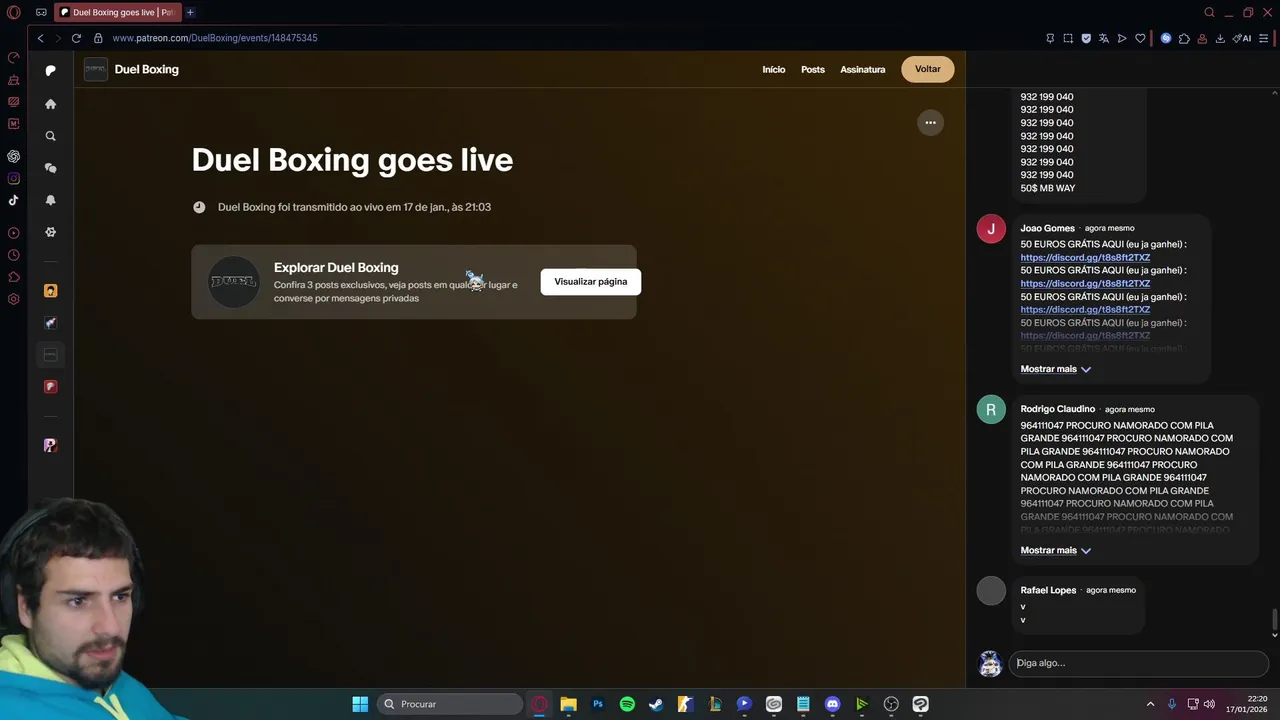Click the Patreon logo in sidebar
Screen dimensions: 1280x720
51,70
